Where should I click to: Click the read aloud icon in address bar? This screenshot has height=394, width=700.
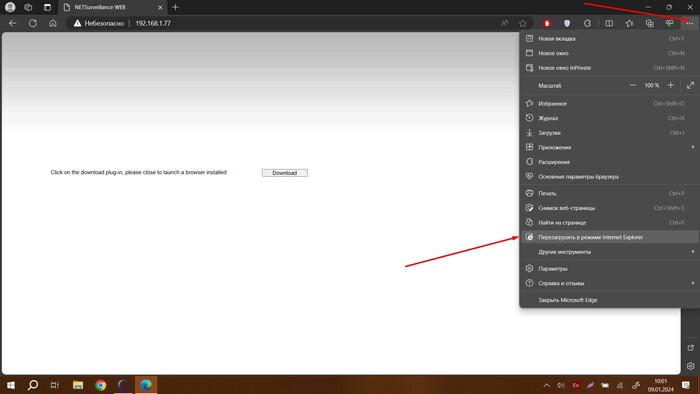coord(504,23)
